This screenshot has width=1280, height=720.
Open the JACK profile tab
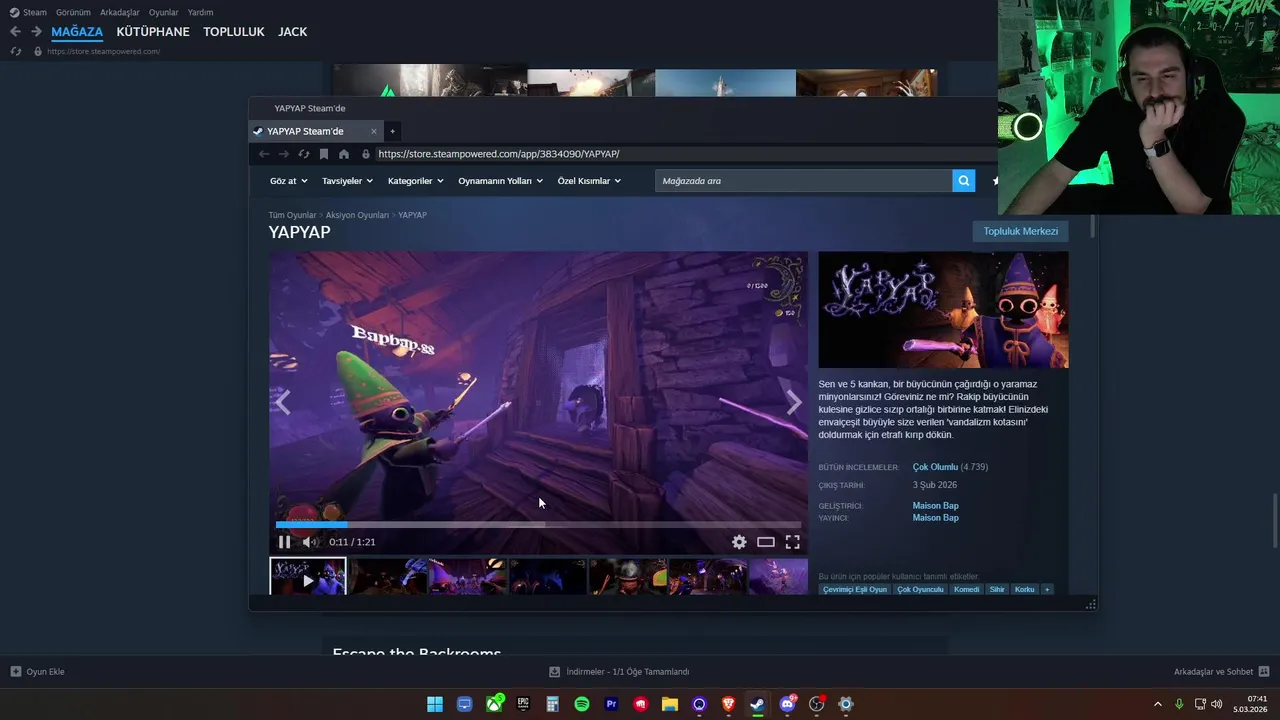(x=292, y=32)
